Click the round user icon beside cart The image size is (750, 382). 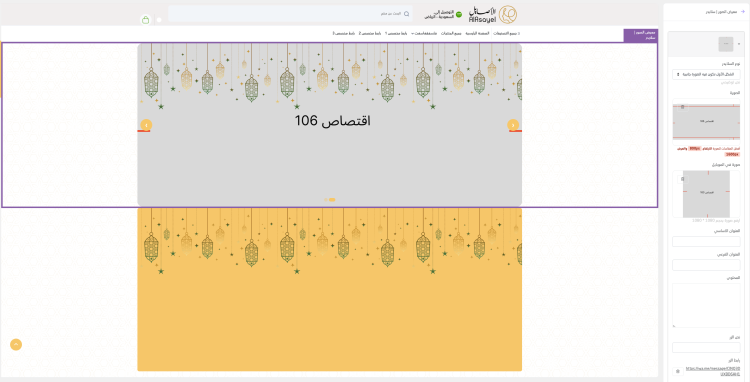(x=159, y=20)
